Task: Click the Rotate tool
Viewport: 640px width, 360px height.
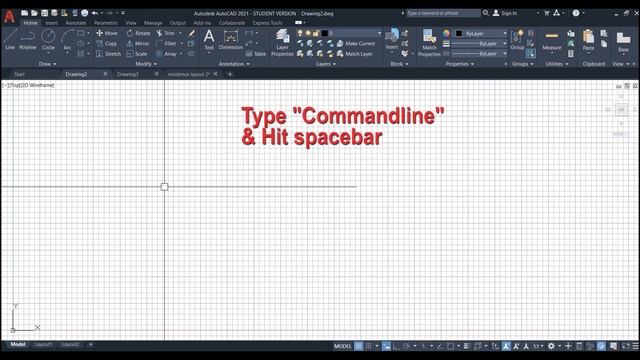Action: coord(138,33)
